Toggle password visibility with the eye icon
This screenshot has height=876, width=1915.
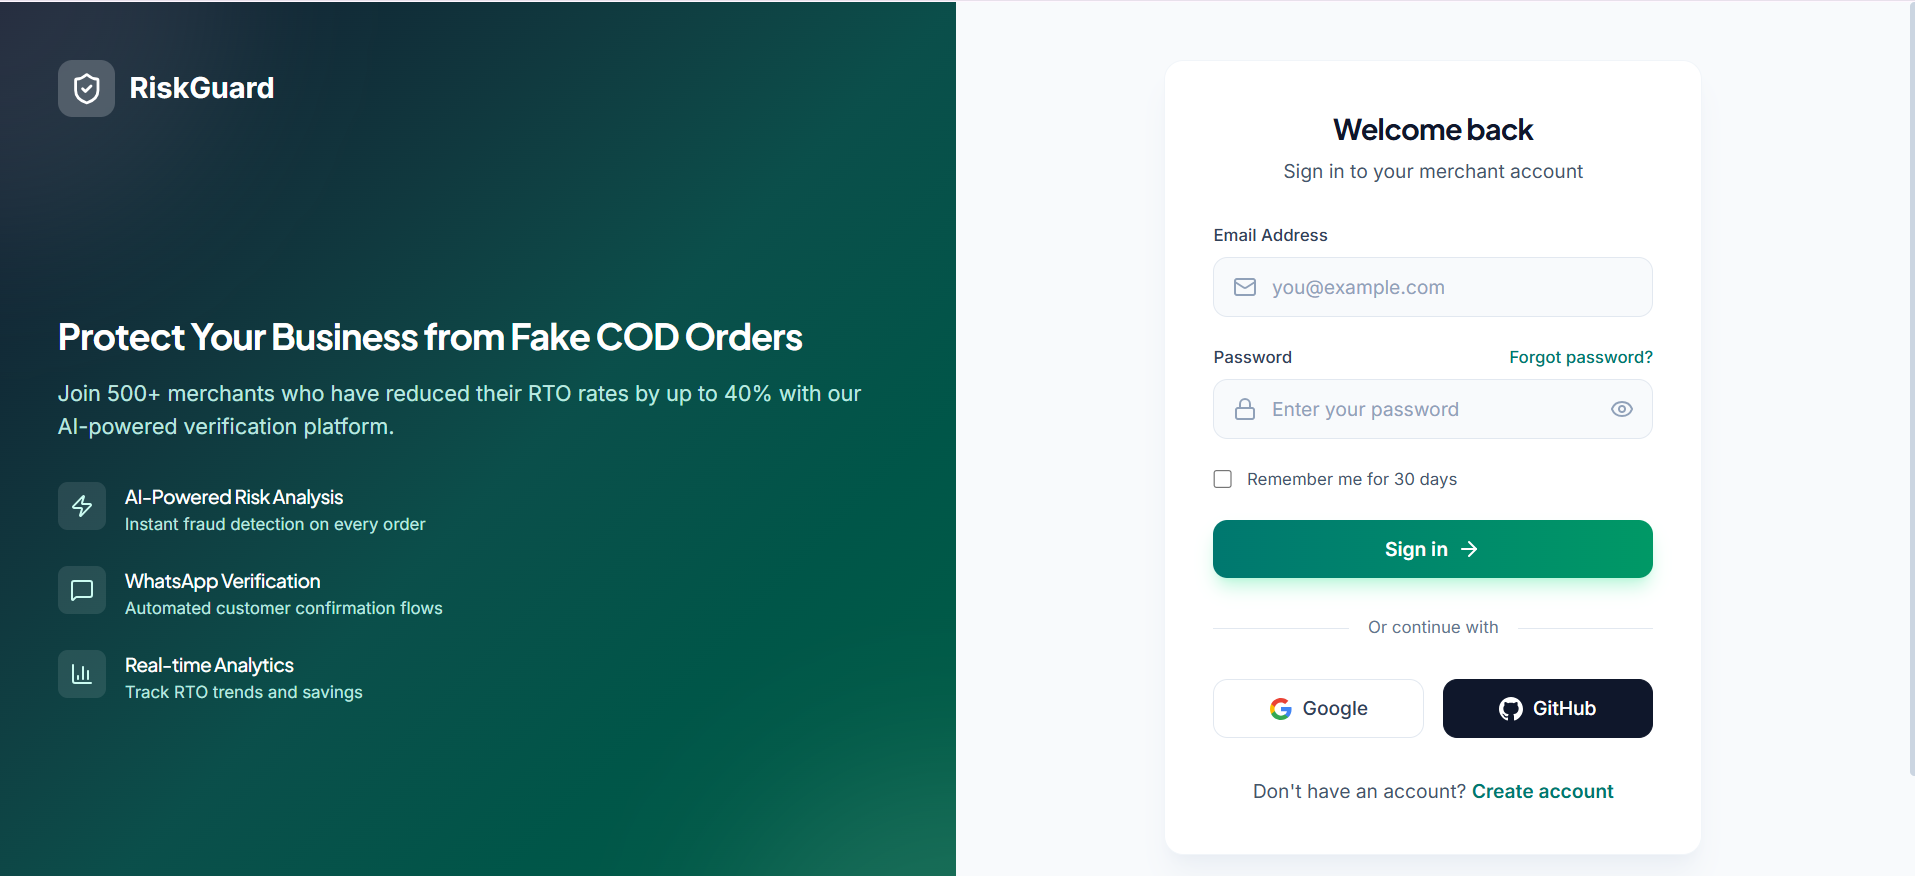click(1622, 409)
